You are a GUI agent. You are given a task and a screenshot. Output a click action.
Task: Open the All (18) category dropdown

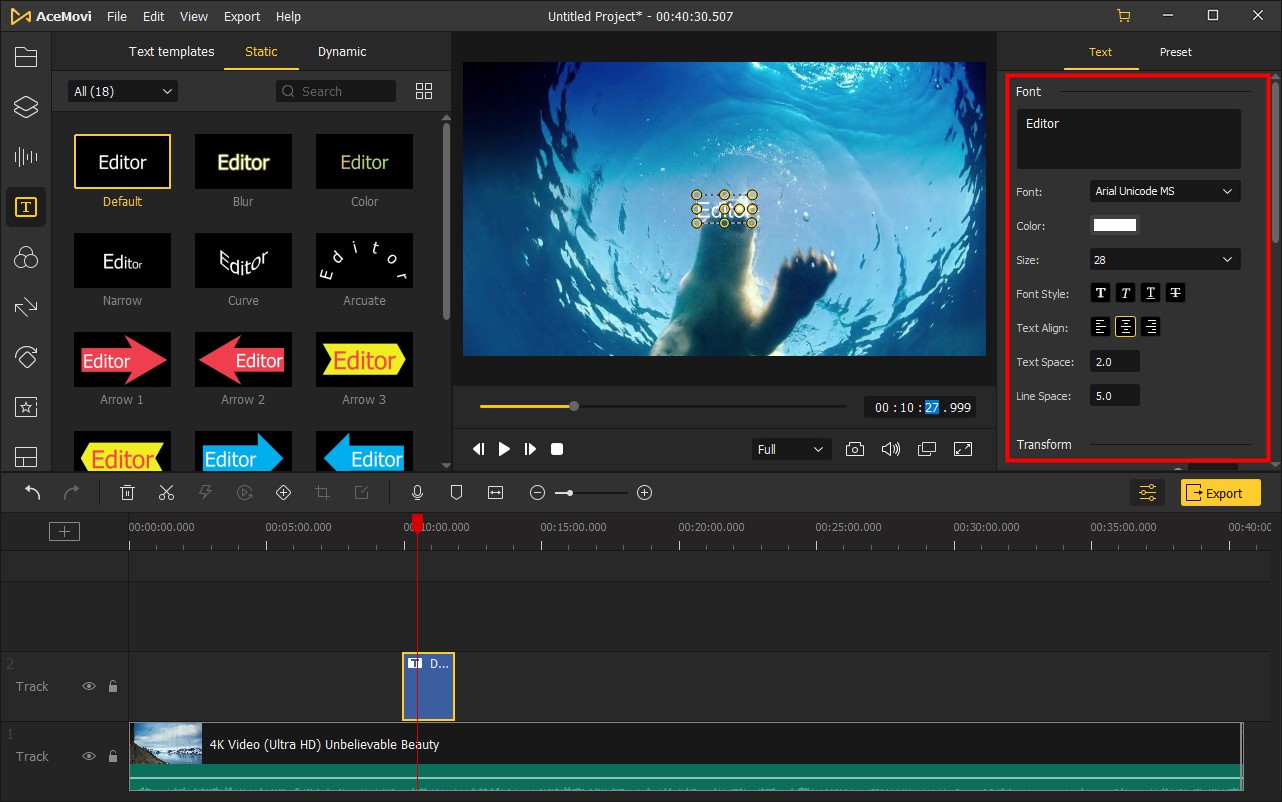pyautogui.click(x=123, y=91)
